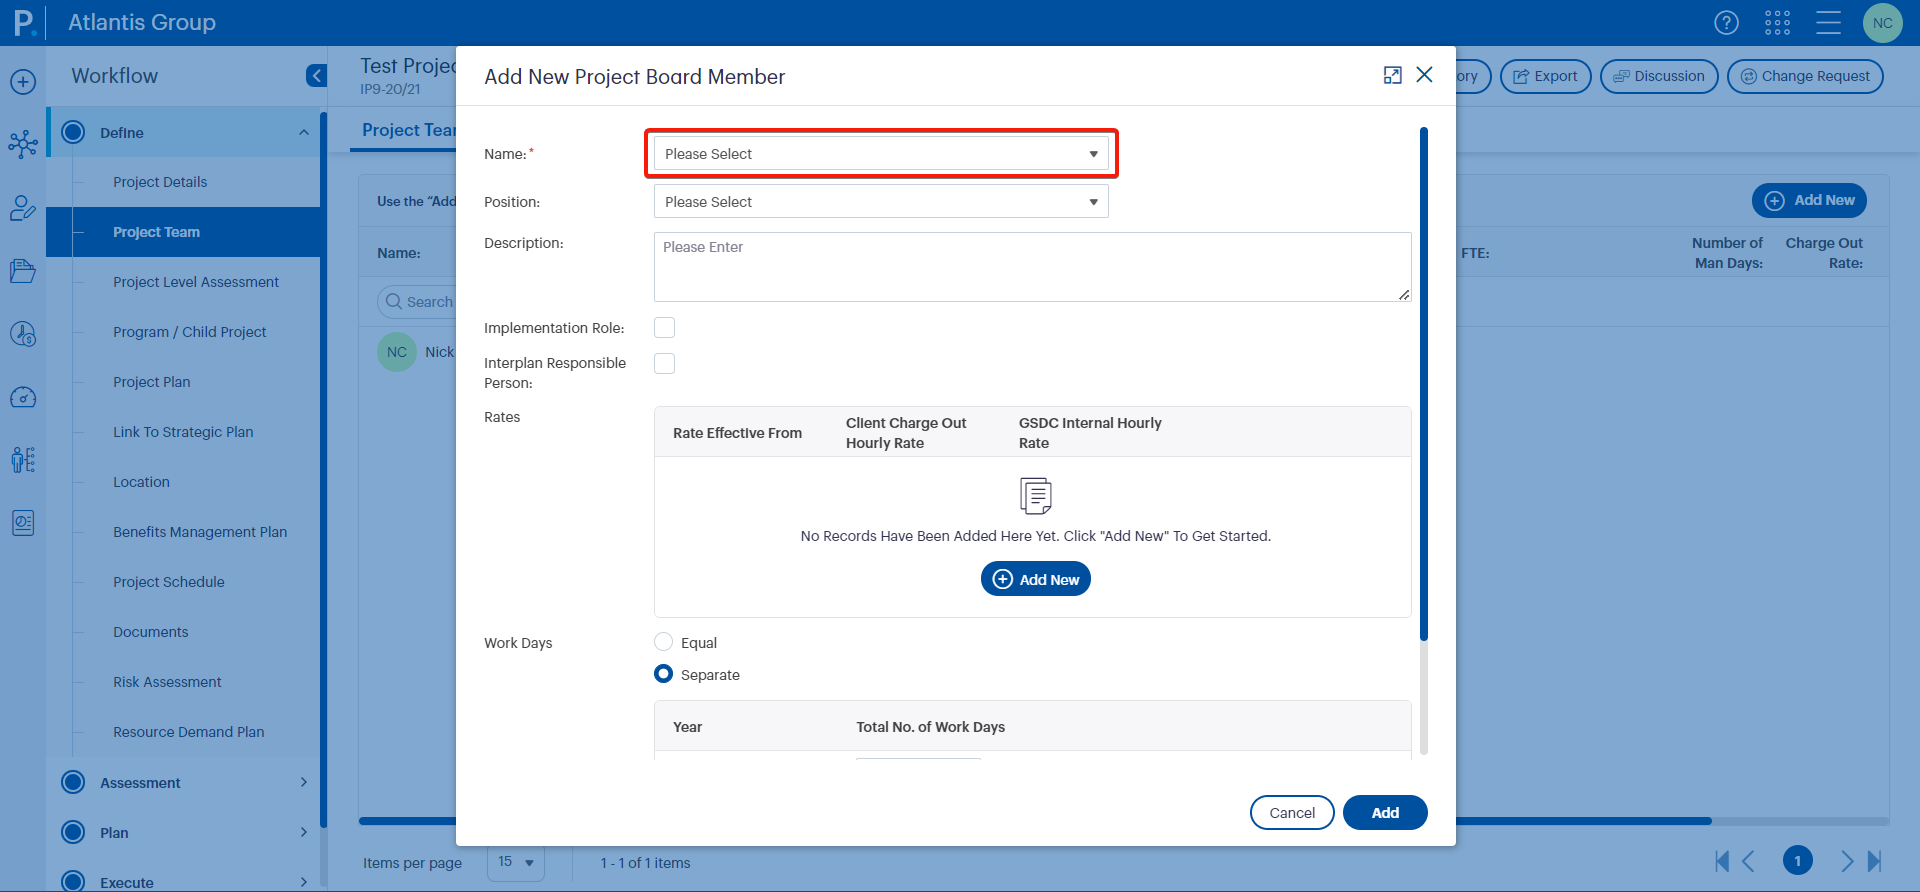
Task: Collapse the Workflow panel with arrow button
Action: (x=316, y=76)
